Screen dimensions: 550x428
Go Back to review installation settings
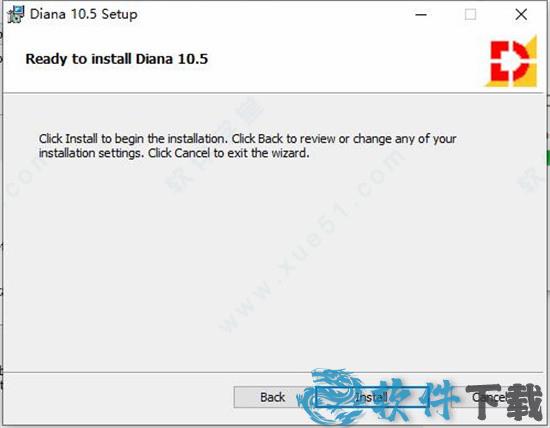[x=272, y=397]
